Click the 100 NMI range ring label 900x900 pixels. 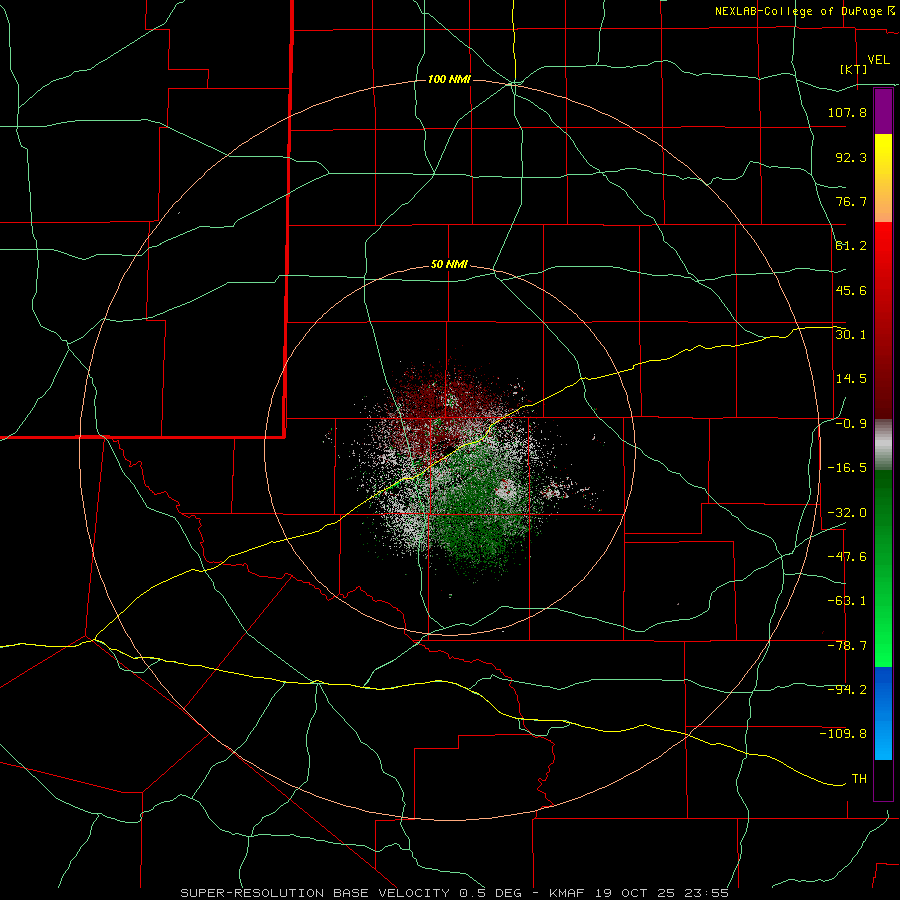pos(449,79)
